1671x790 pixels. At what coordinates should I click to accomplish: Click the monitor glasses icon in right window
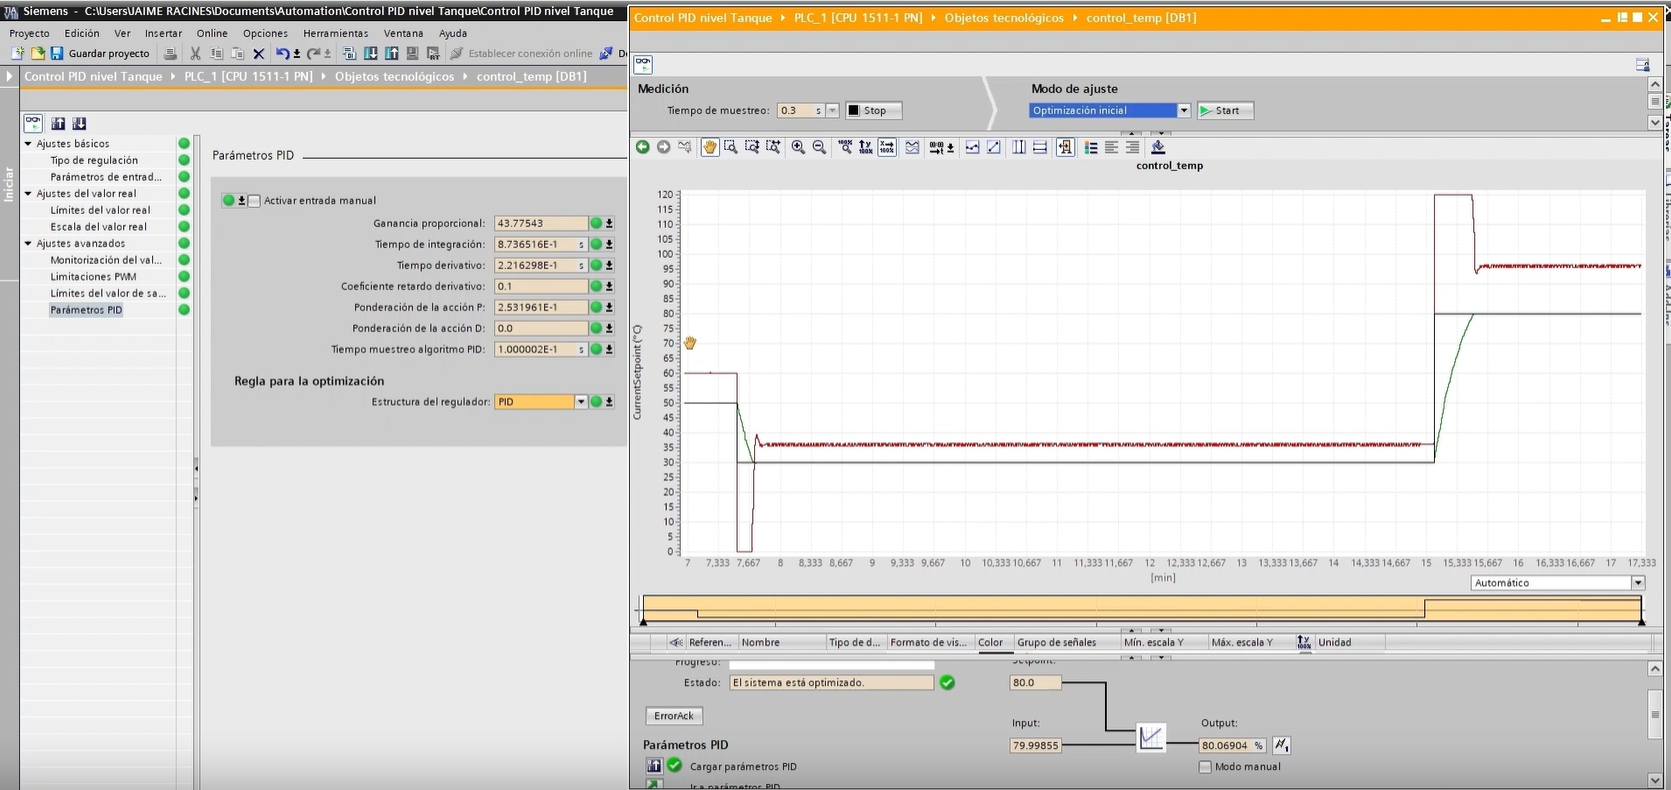(643, 64)
